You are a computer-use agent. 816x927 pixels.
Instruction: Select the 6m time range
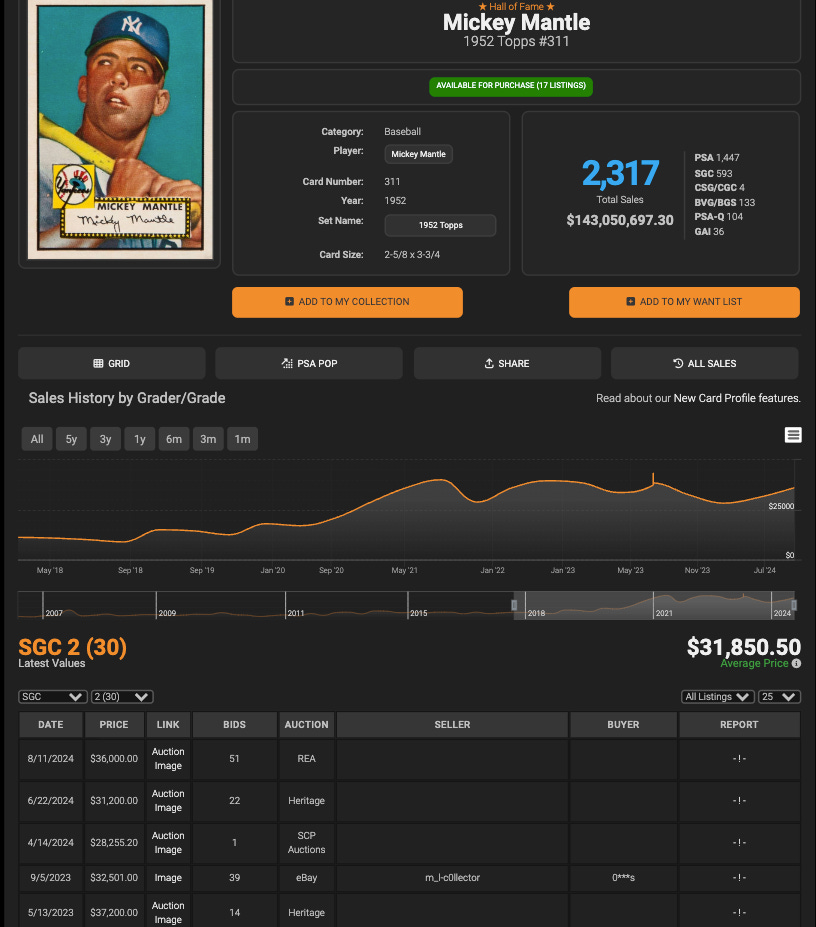[x=174, y=439]
